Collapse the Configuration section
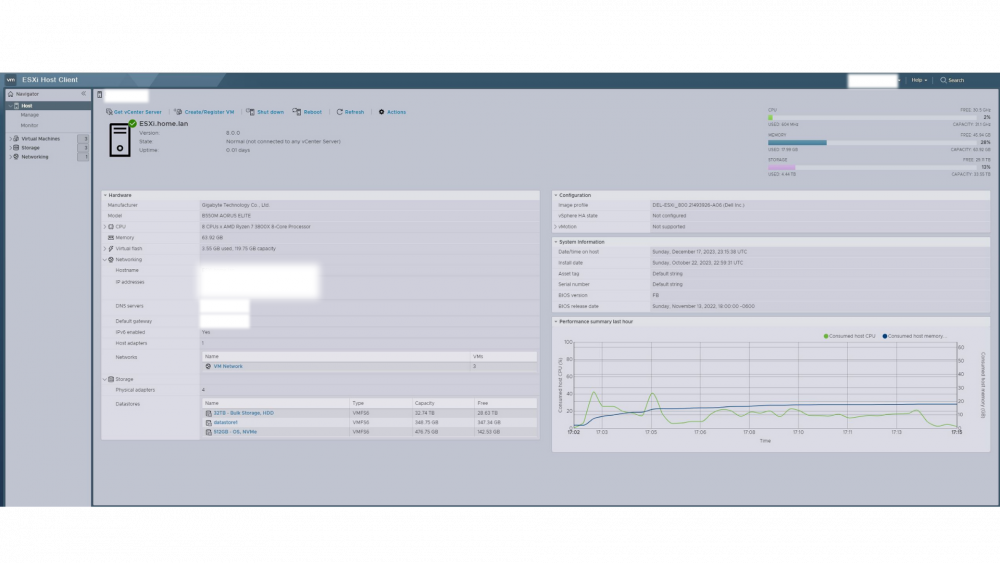 point(555,195)
